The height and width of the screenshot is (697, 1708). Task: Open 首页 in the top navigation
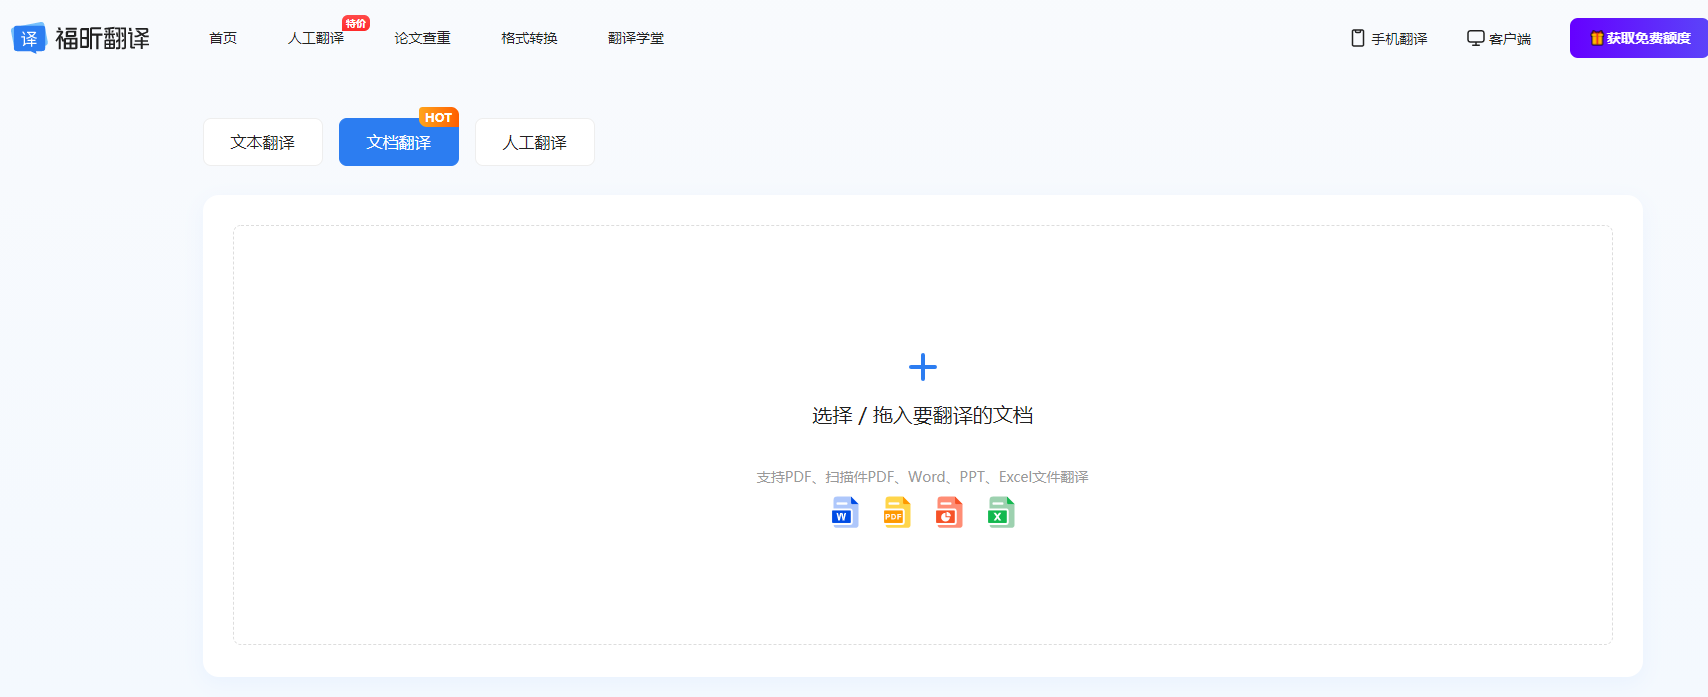(x=223, y=38)
